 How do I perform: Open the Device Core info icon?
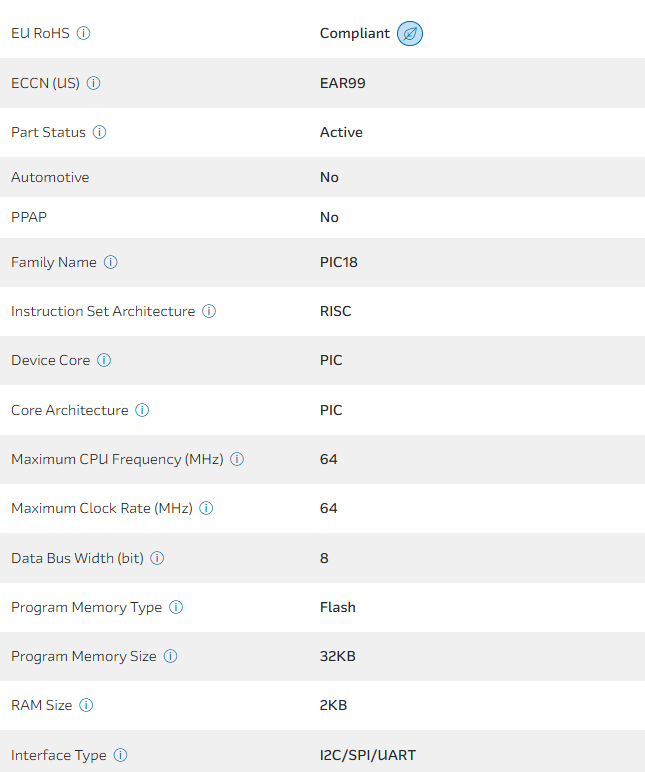(104, 360)
